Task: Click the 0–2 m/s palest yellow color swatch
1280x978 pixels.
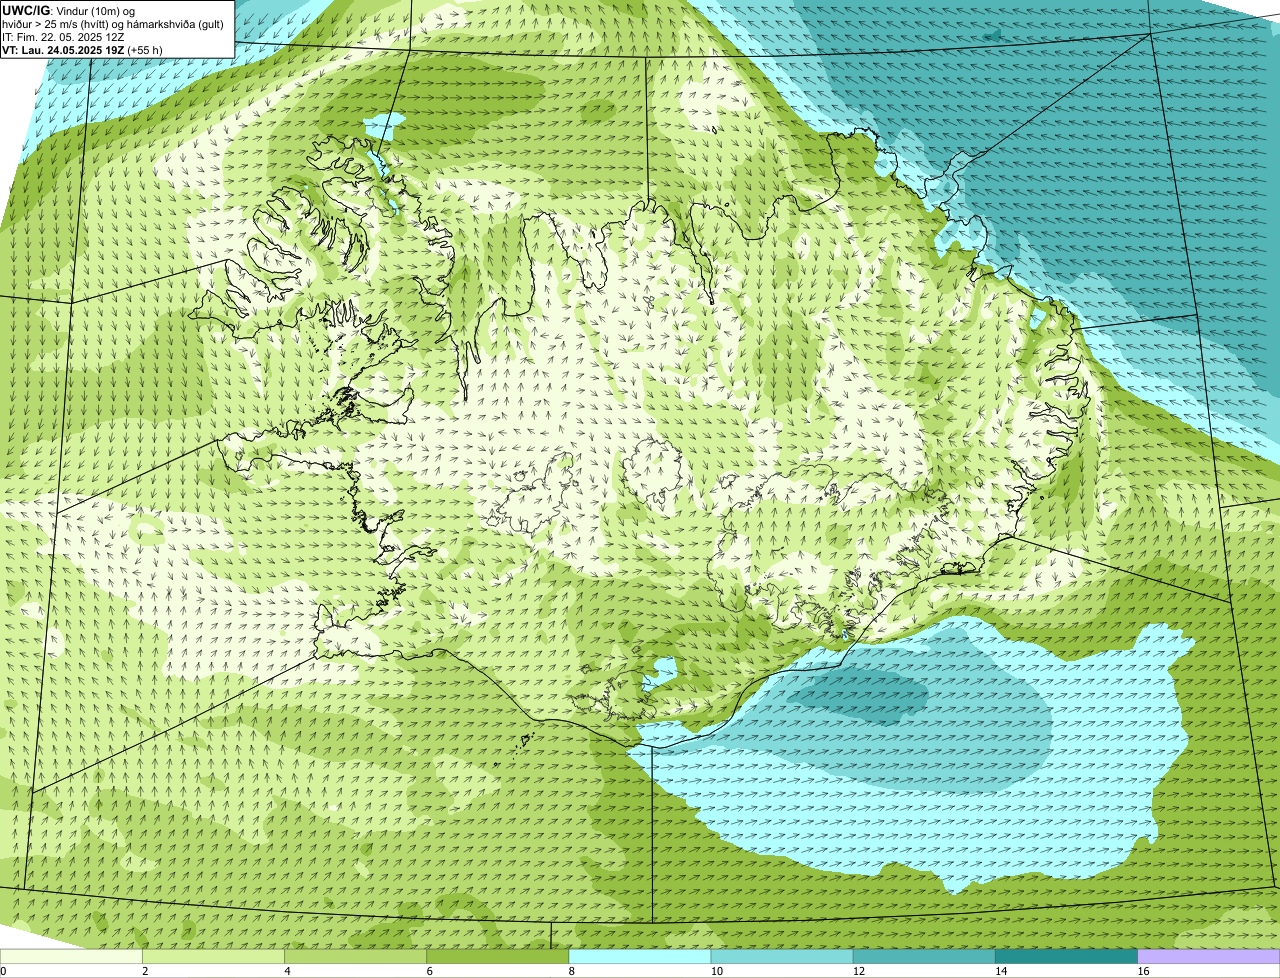Action: click(72, 956)
